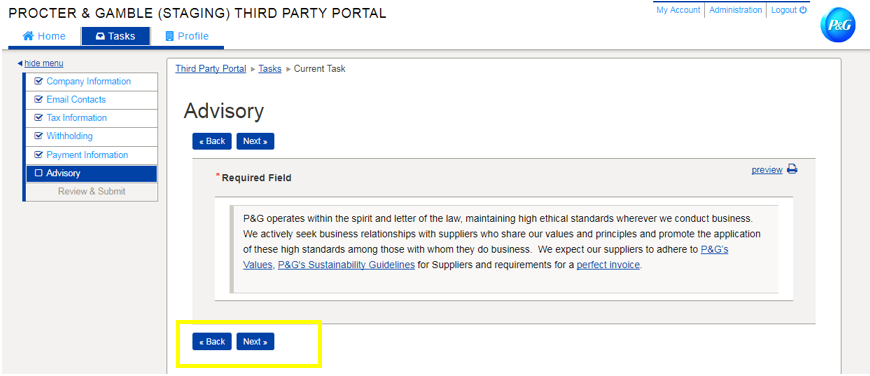This screenshot has width=870, height=376.
Task: Open the Profile tab
Action: 187,36
